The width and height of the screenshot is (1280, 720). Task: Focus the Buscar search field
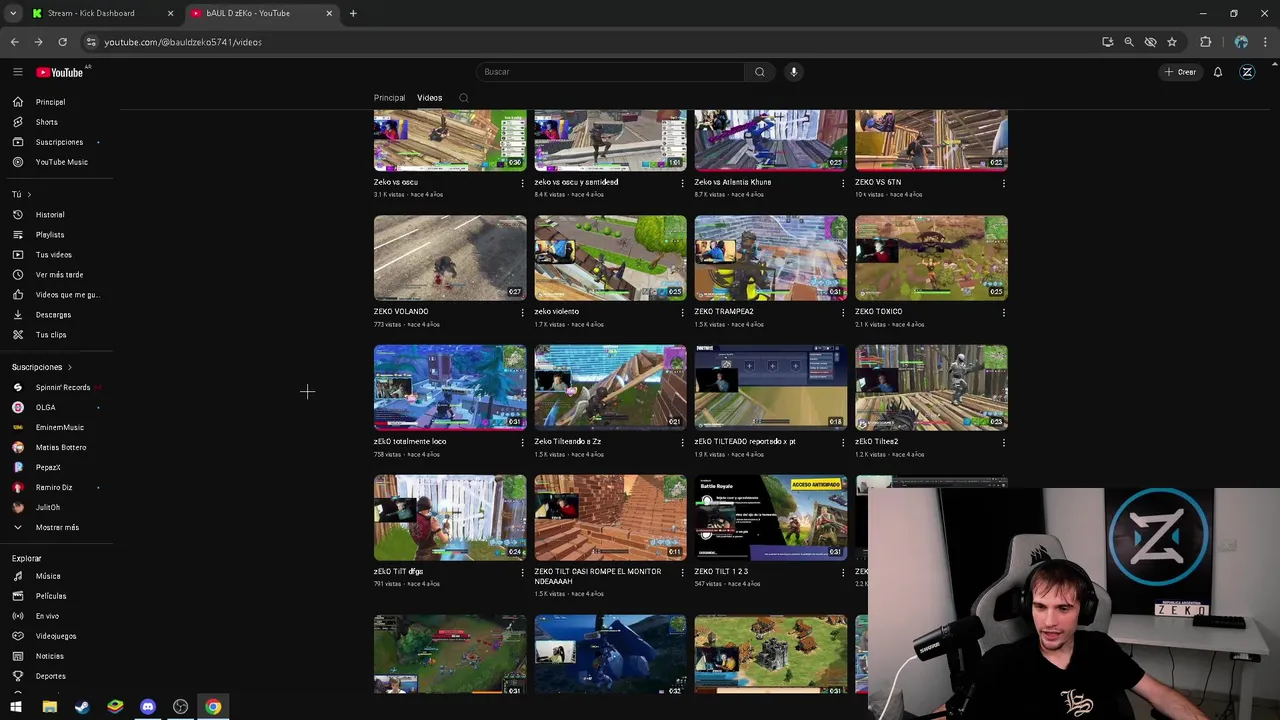610,72
